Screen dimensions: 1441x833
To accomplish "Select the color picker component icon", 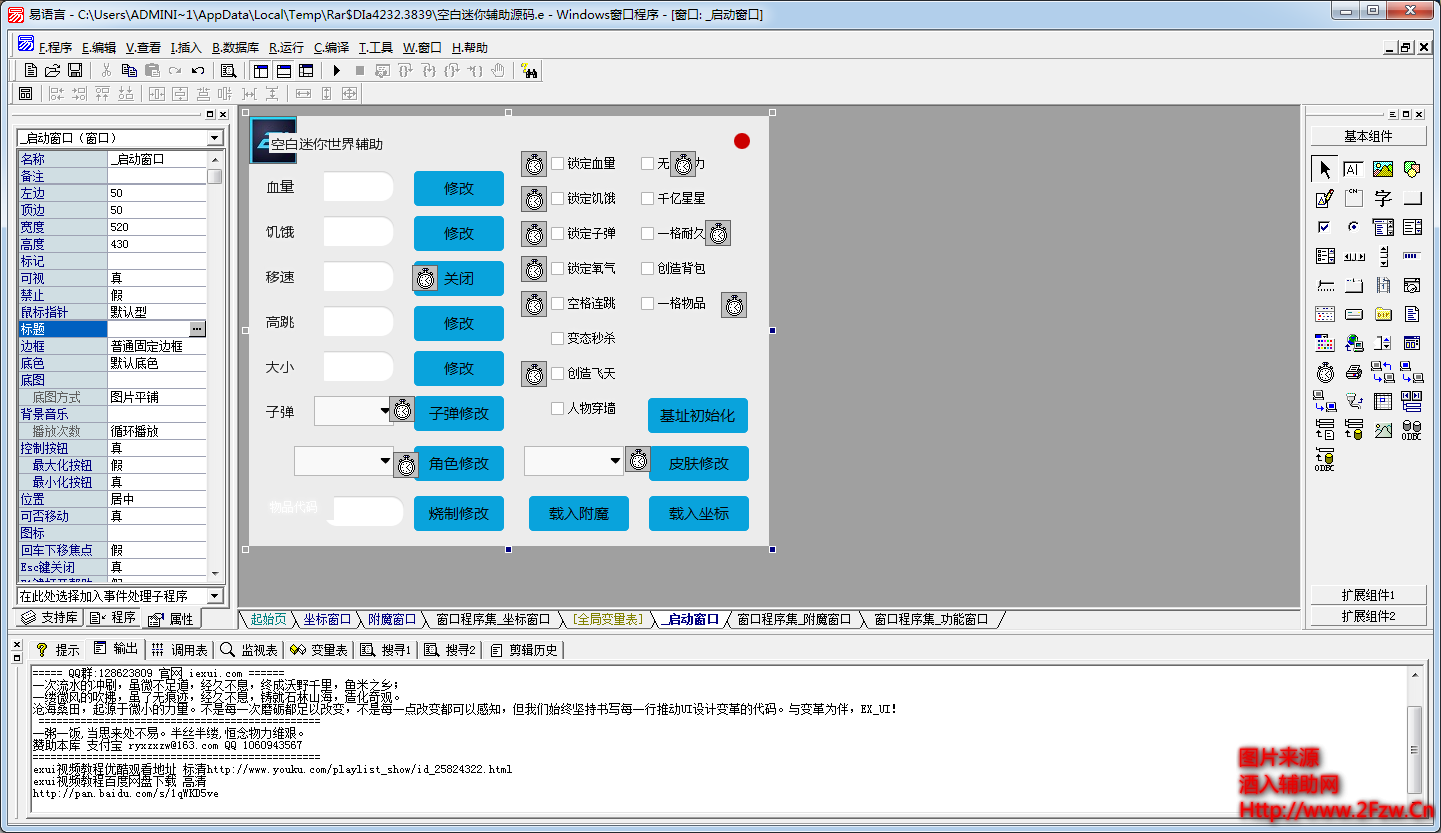I will (1325, 343).
